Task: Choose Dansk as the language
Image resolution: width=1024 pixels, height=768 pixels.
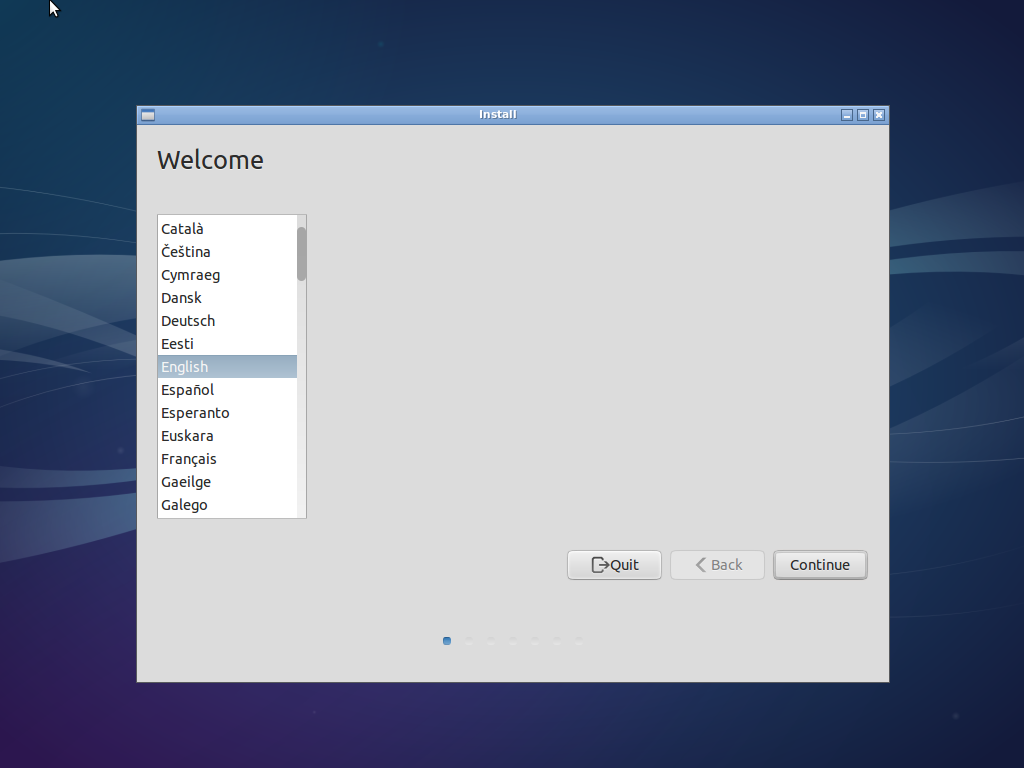Action: point(227,298)
